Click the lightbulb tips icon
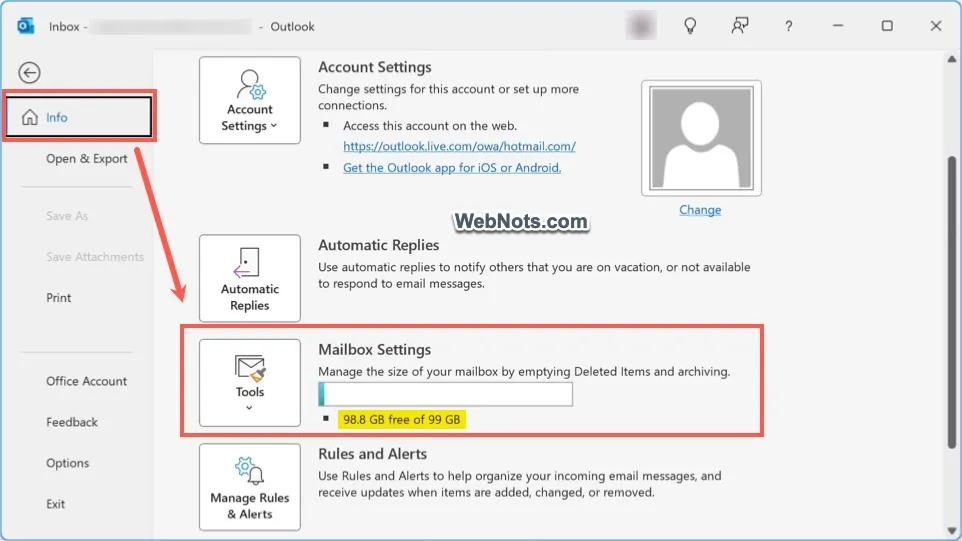 689,26
